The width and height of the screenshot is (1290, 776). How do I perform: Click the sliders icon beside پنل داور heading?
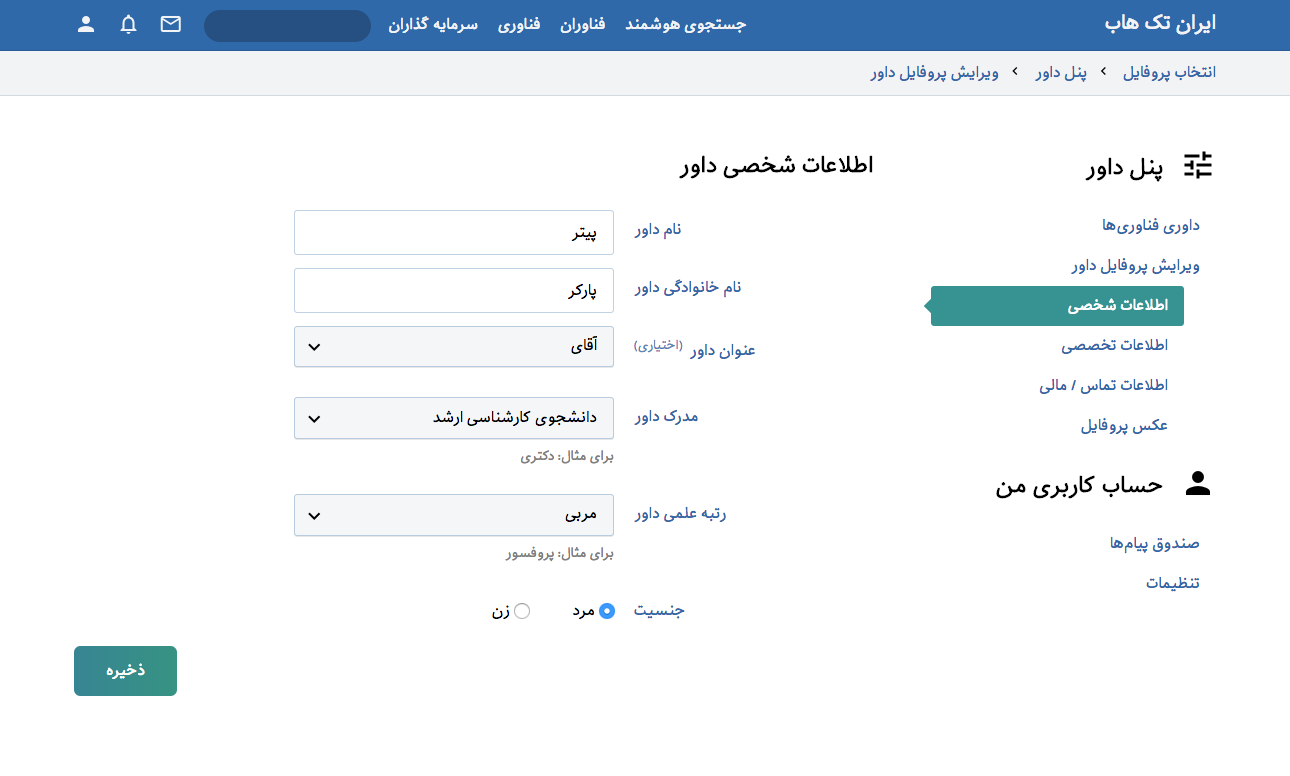pyautogui.click(x=1199, y=164)
